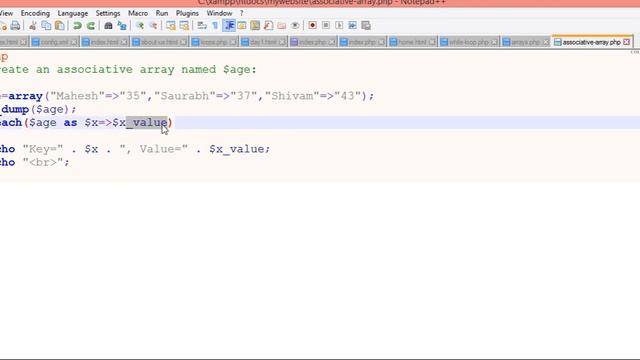Open the Replace toolbar icon
Screen dimensions: 640x360
click(122, 26)
